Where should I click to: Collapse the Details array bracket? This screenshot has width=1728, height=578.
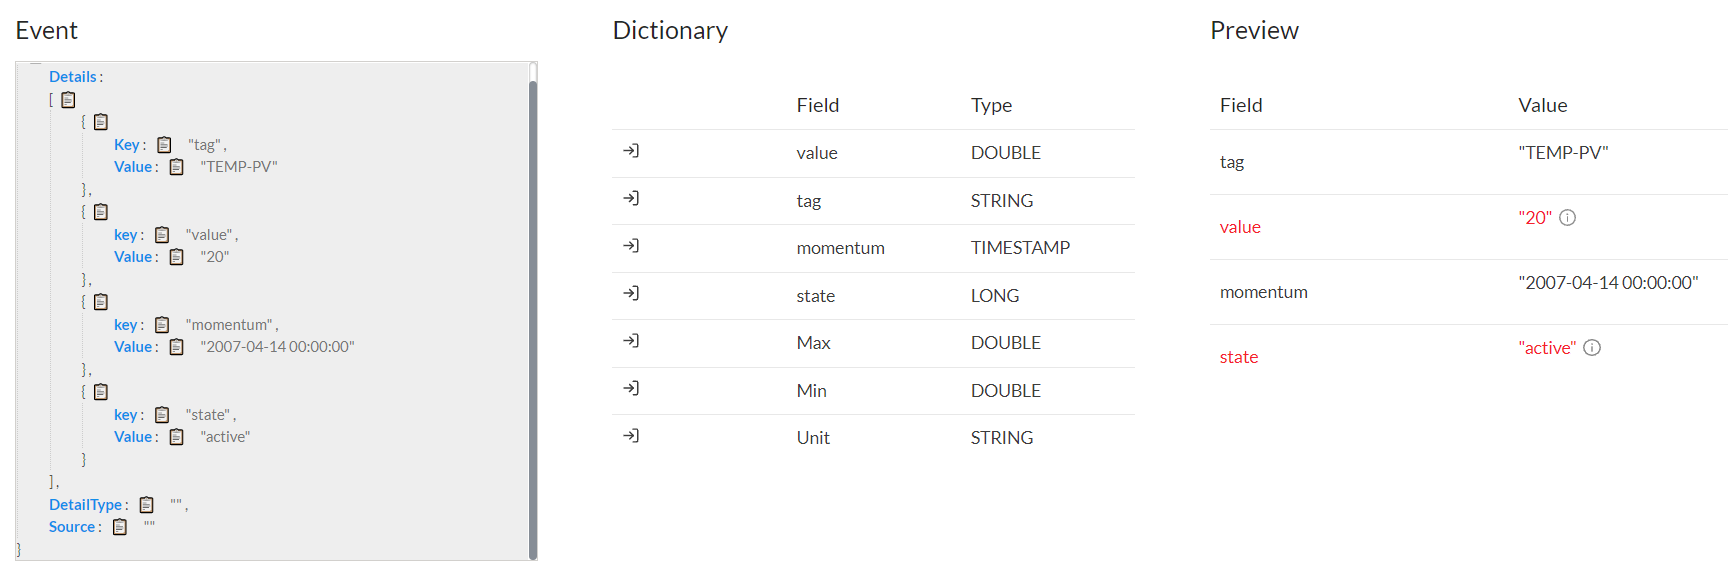click(52, 99)
